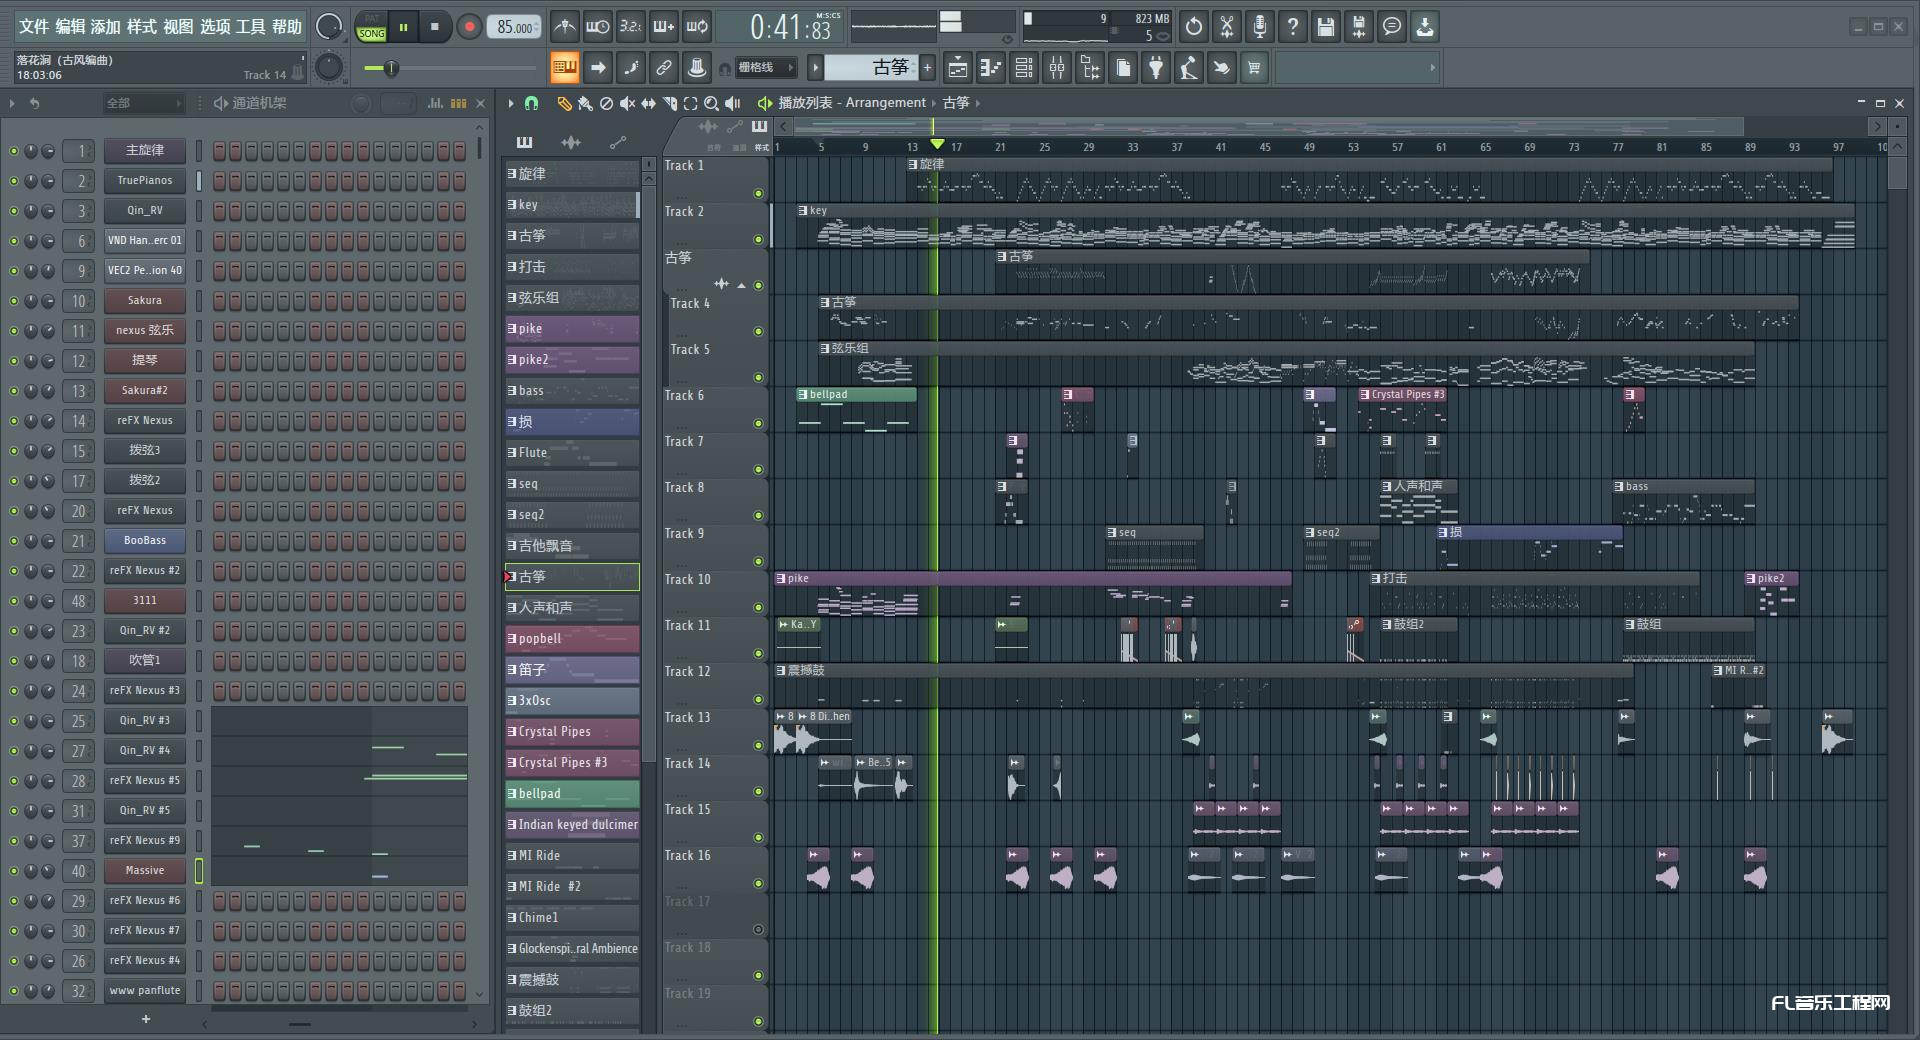
Task: Open the 编辑 (Edit) menu
Action: 70,27
